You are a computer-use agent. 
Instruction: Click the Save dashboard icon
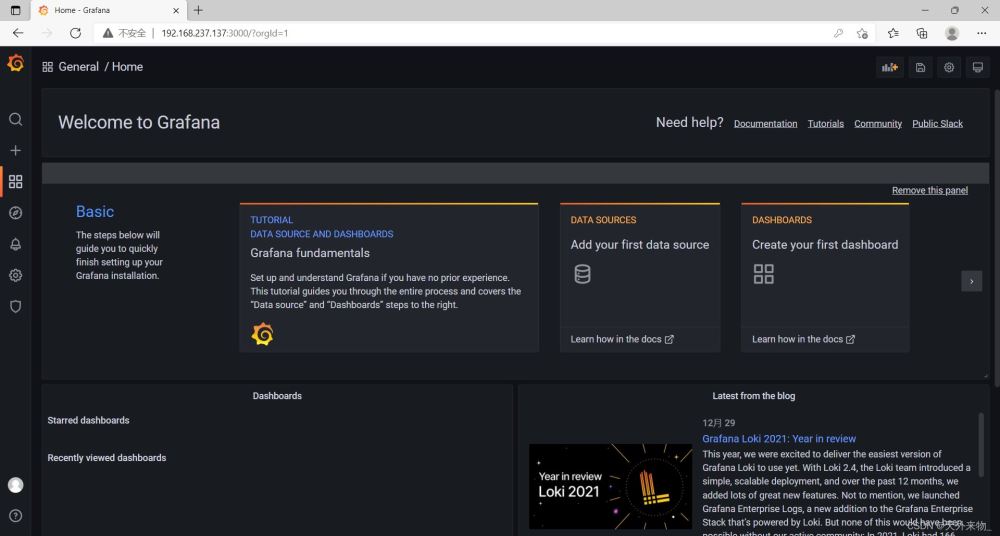(x=920, y=67)
